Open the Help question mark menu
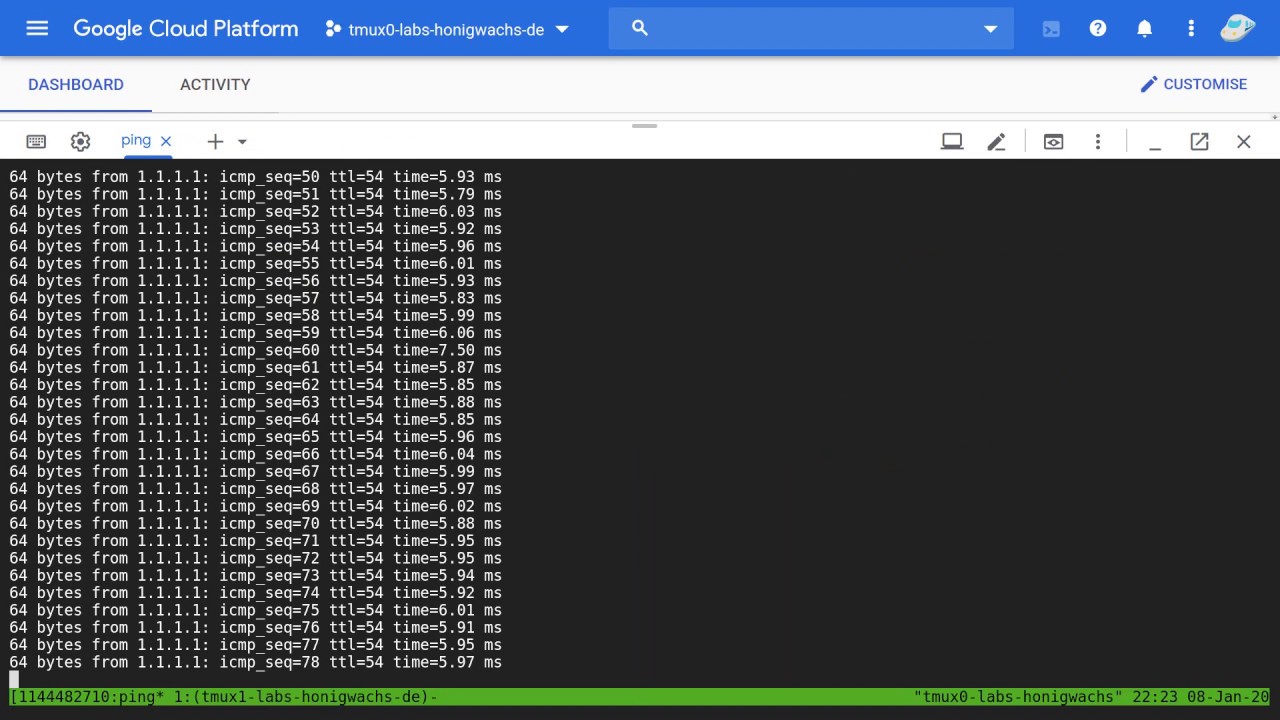The width and height of the screenshot is (1280, 720). pyautogui.click(x=1098, y=28)
